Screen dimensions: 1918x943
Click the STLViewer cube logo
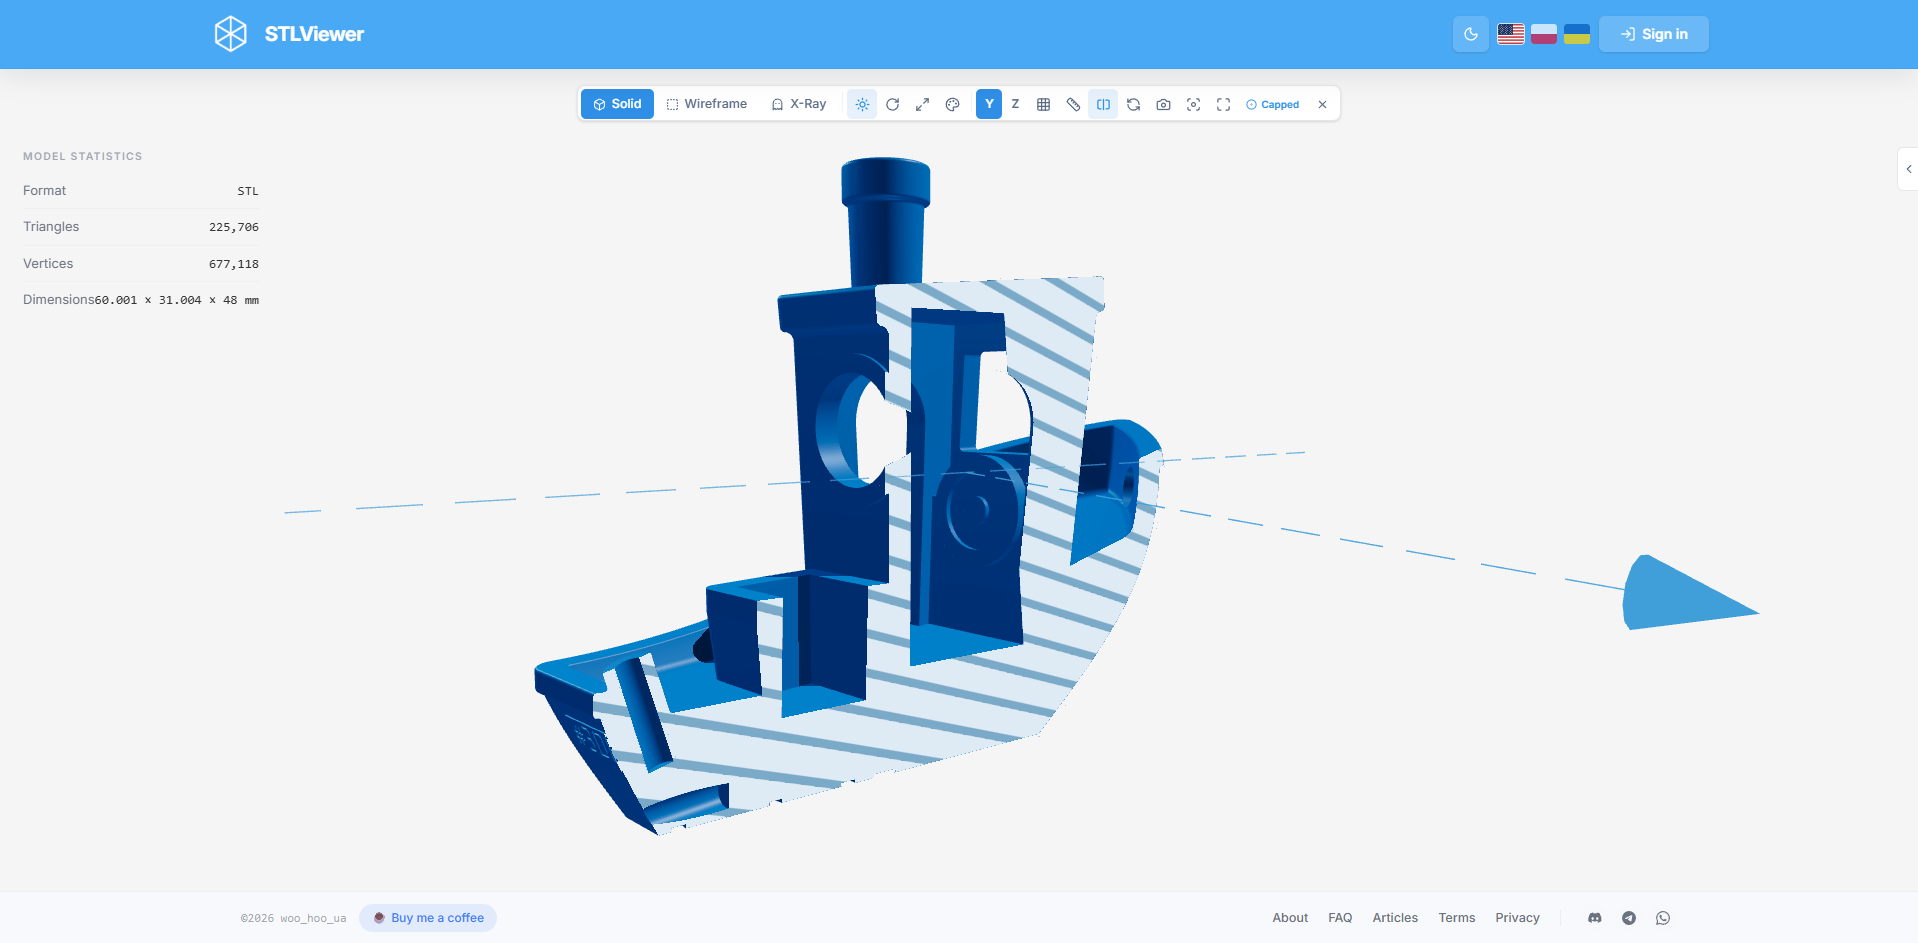click(231, 34)
